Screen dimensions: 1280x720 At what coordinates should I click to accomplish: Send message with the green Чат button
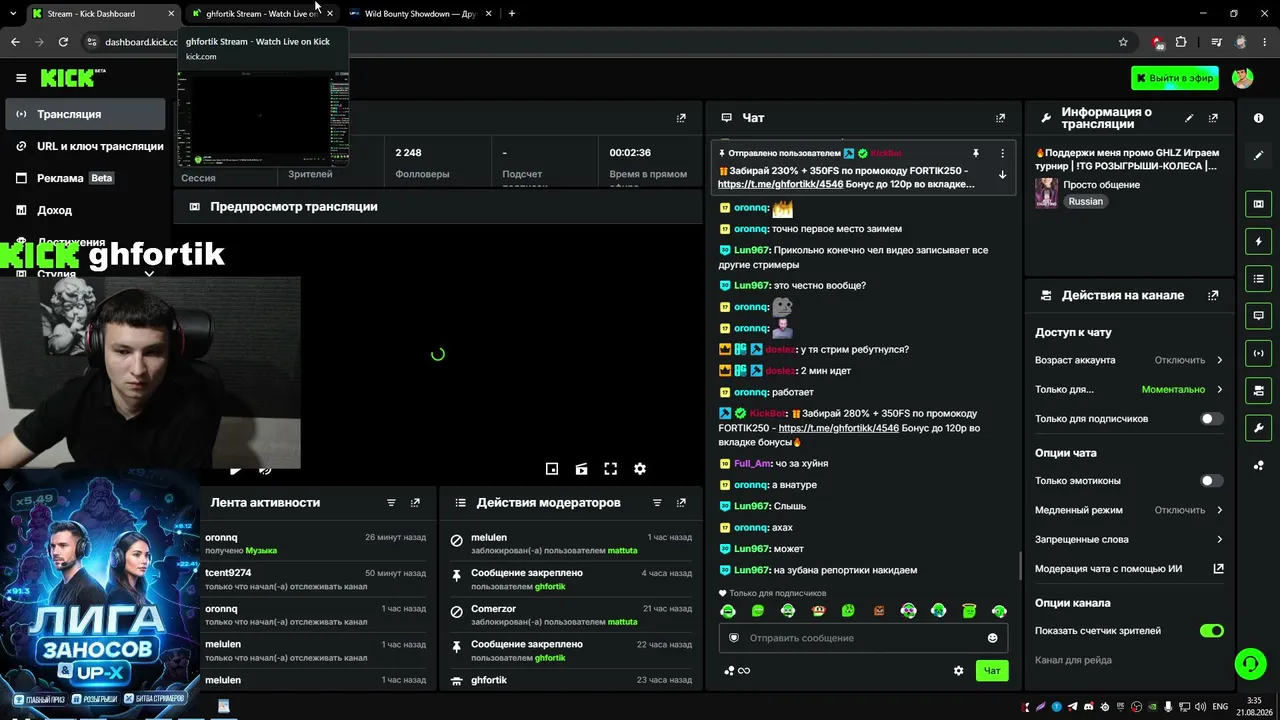(992, 671)
